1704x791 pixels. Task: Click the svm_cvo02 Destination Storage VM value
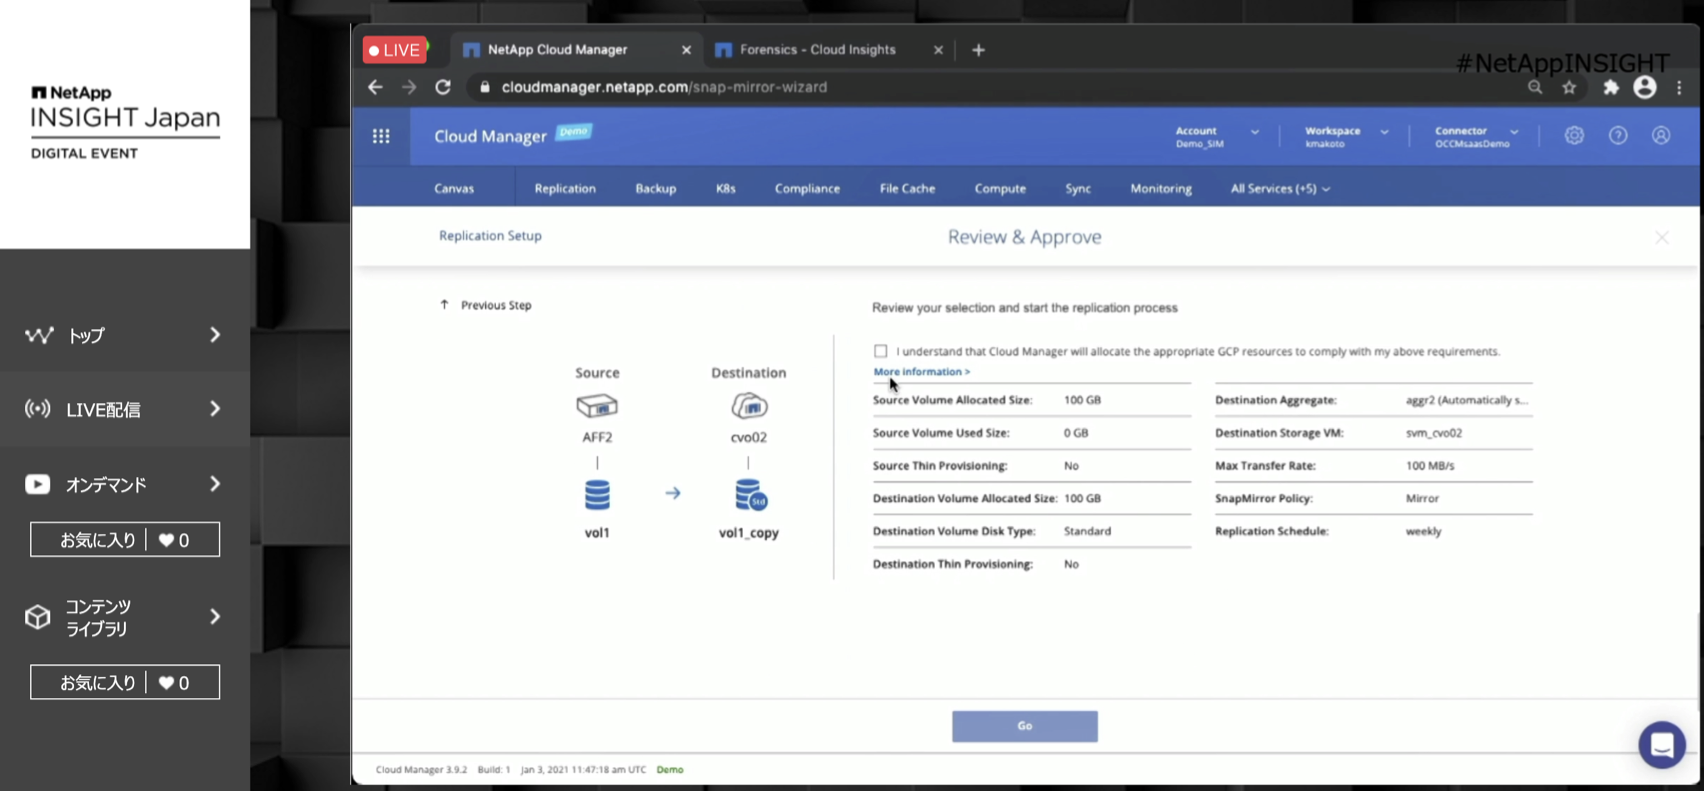(1434, 433)
